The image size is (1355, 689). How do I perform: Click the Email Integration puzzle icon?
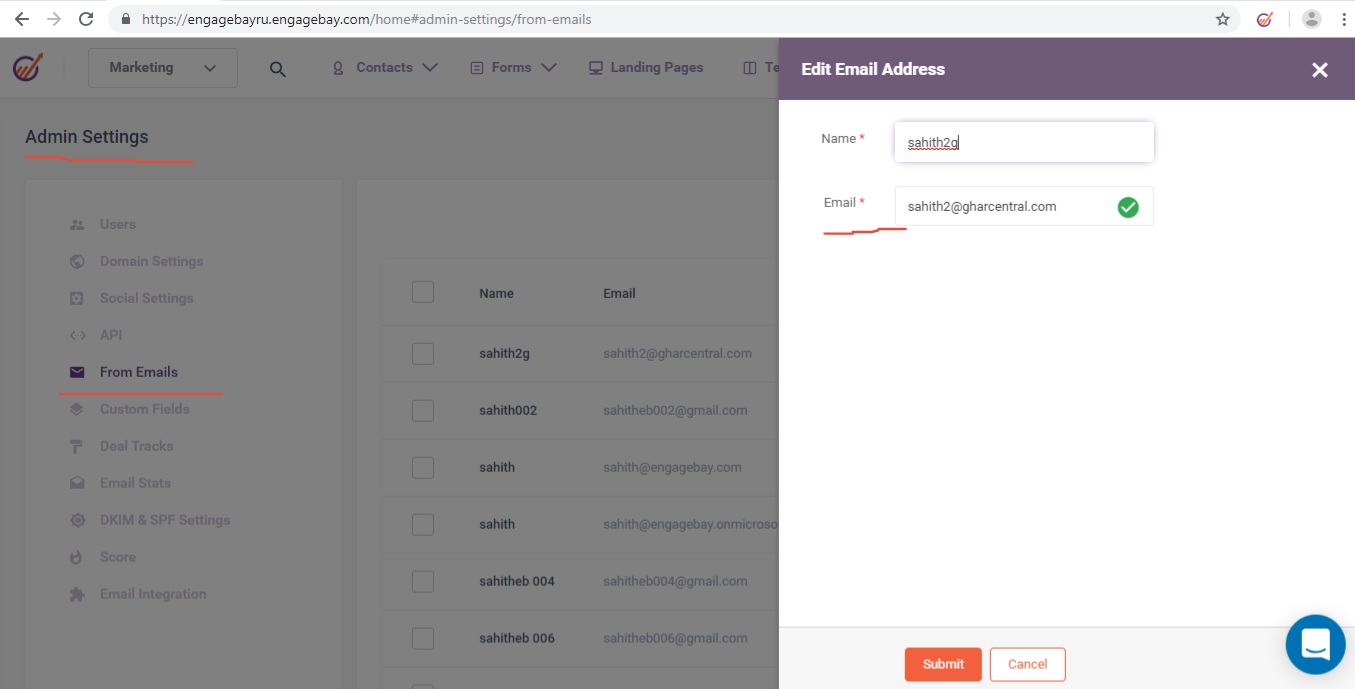click(77, 594)
